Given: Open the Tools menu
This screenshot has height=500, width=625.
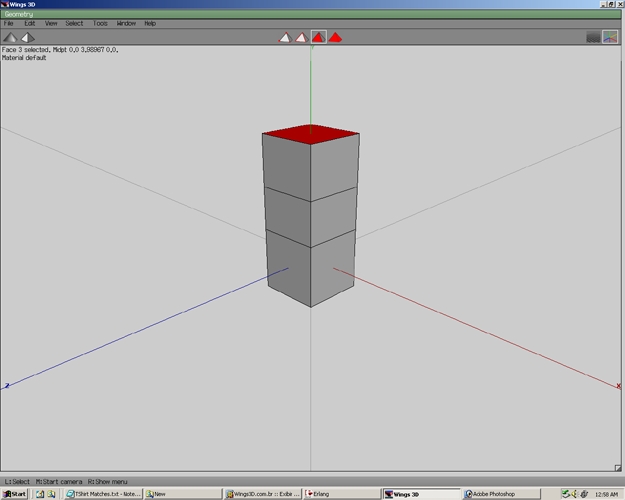Looking at the screenshot, I should click(x=100, y=24).
